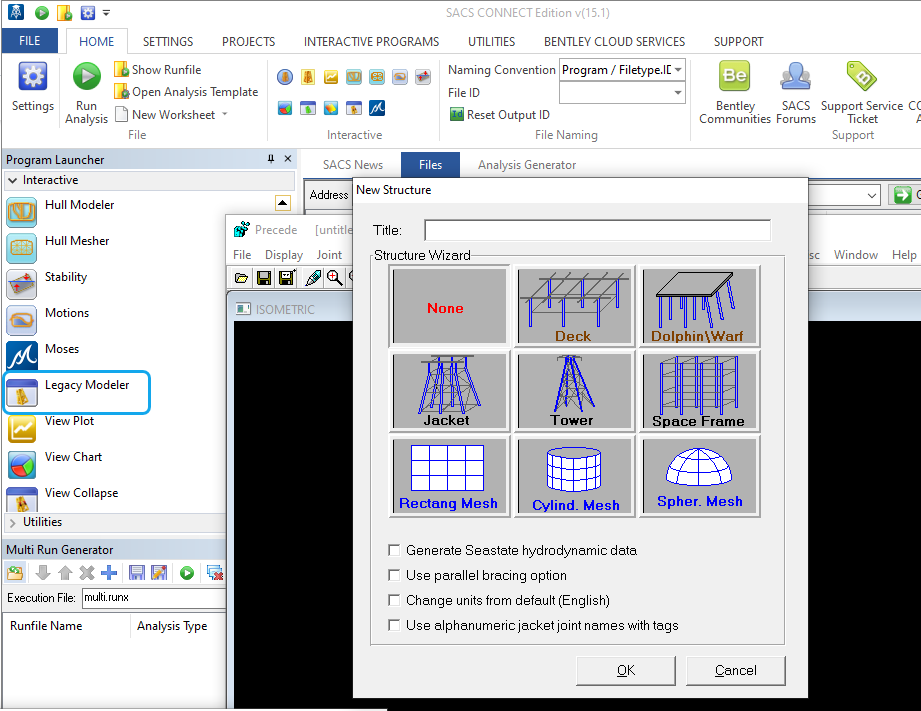Toggle Use parallel bracing option checkbox
This screenshot has height=711, width=921.
[x=394, y=575]
